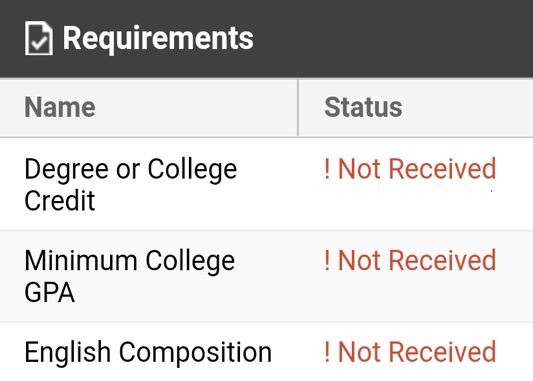Click the word Composition in the third row
Screen dimensions: 533x381
pos(195,352)
